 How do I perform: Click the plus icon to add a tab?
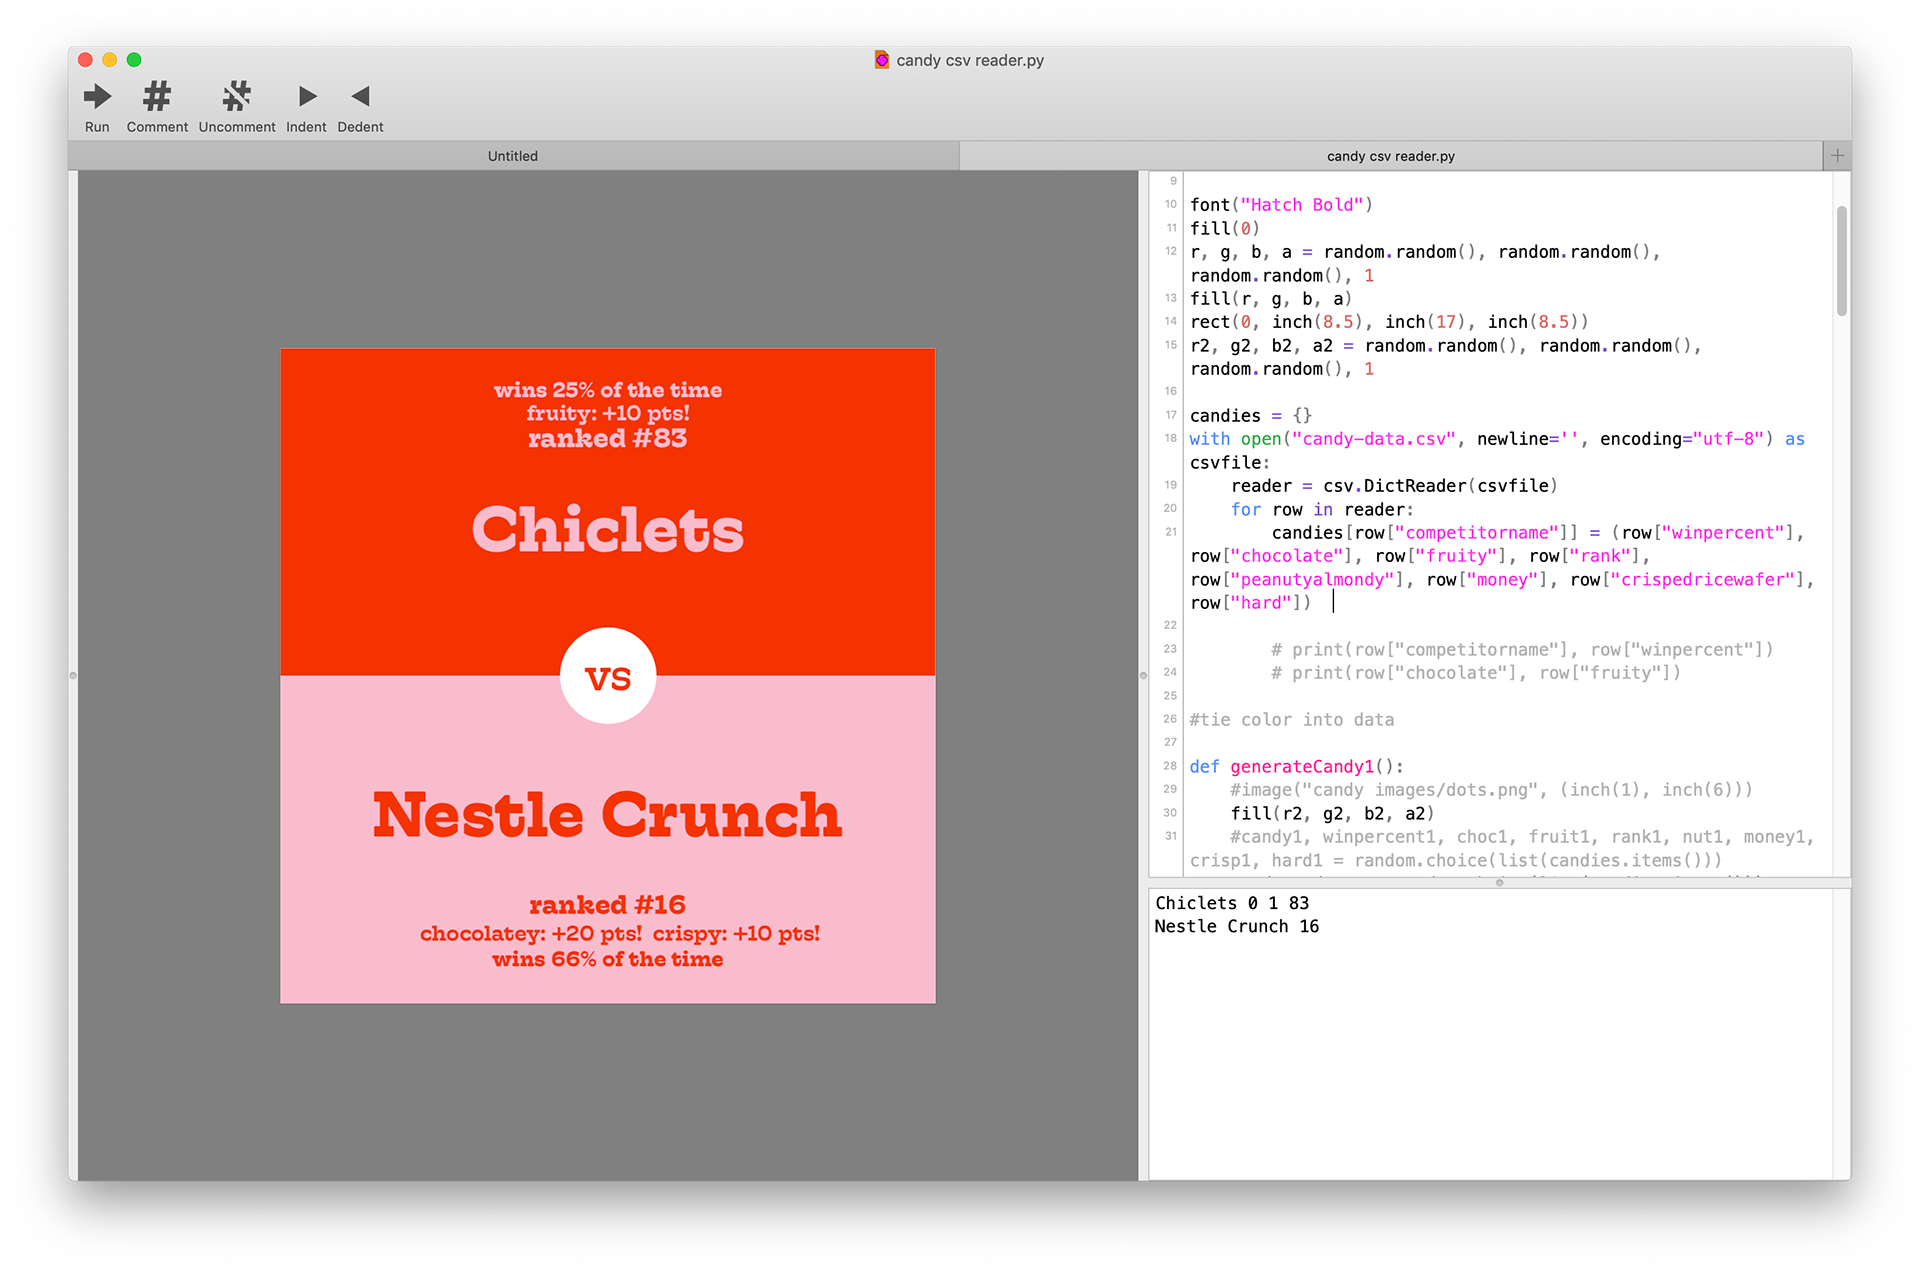(1837, 155)
